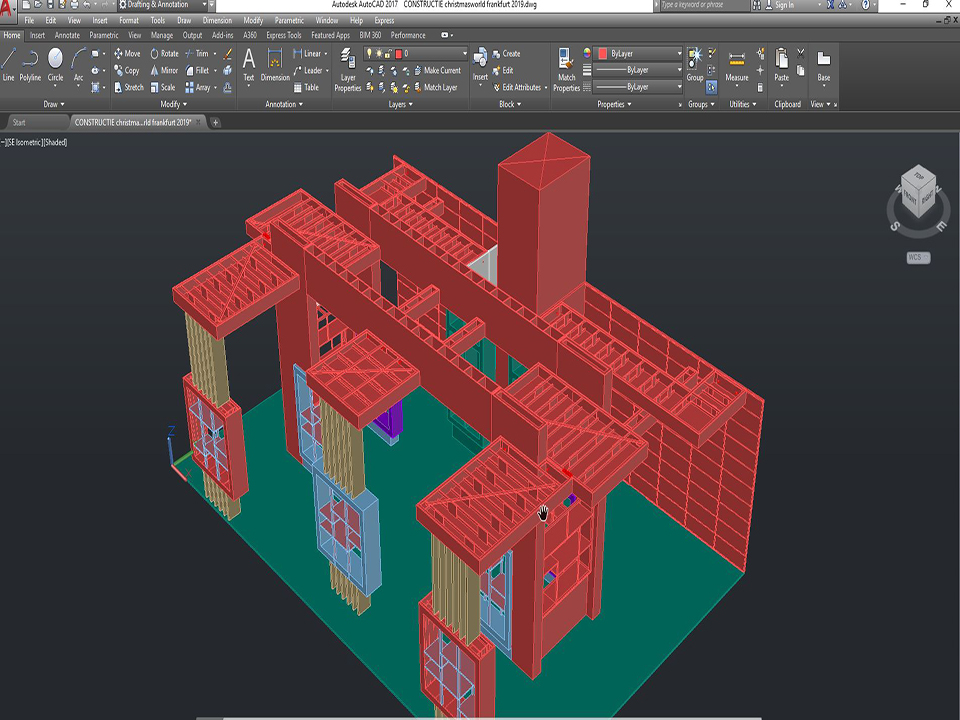The width and height of the screenshot is (960, 720).
Task: Open the Dimension menu in menu bar
Action: click(x=217, y=20)
